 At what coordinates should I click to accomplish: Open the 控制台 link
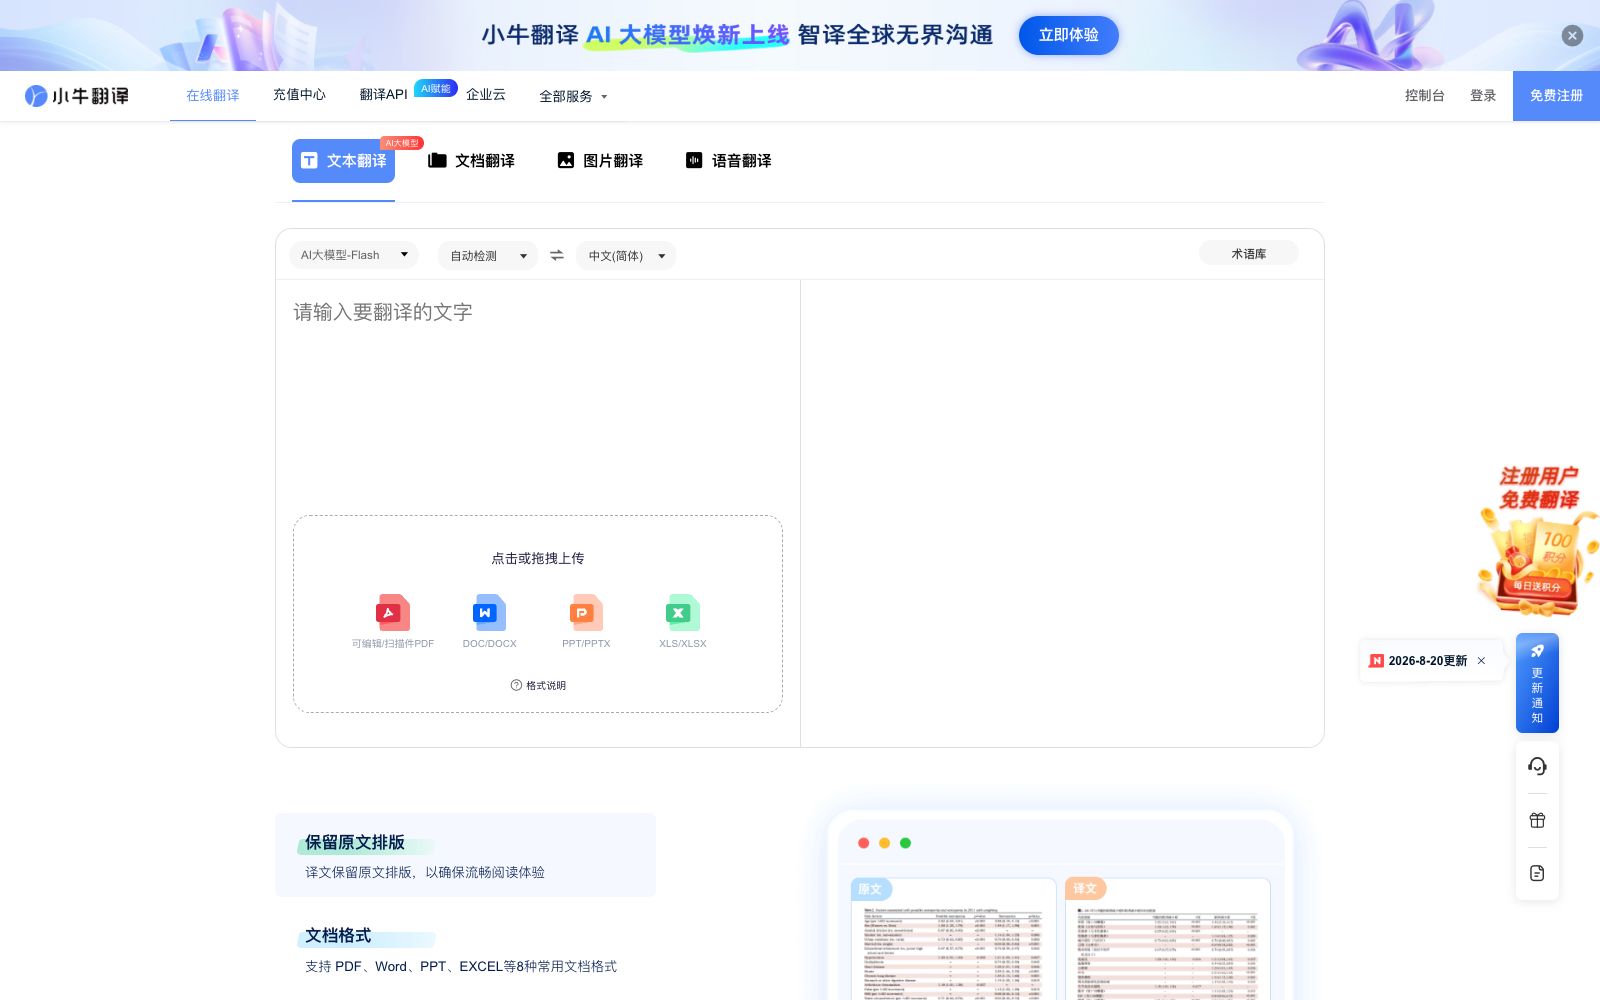[1424, 96]
